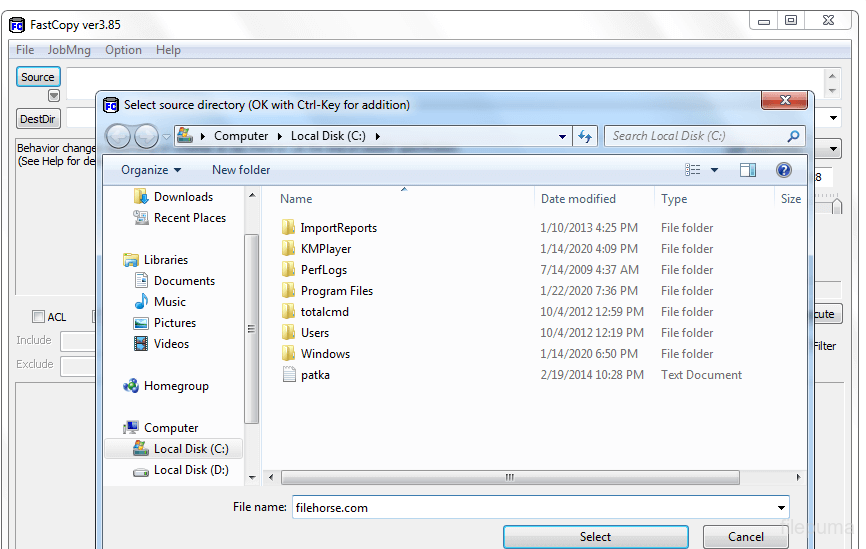Viewport: 866px width, 549px height.
Task: Sort by the Name column header
Action: click(296, 199)
